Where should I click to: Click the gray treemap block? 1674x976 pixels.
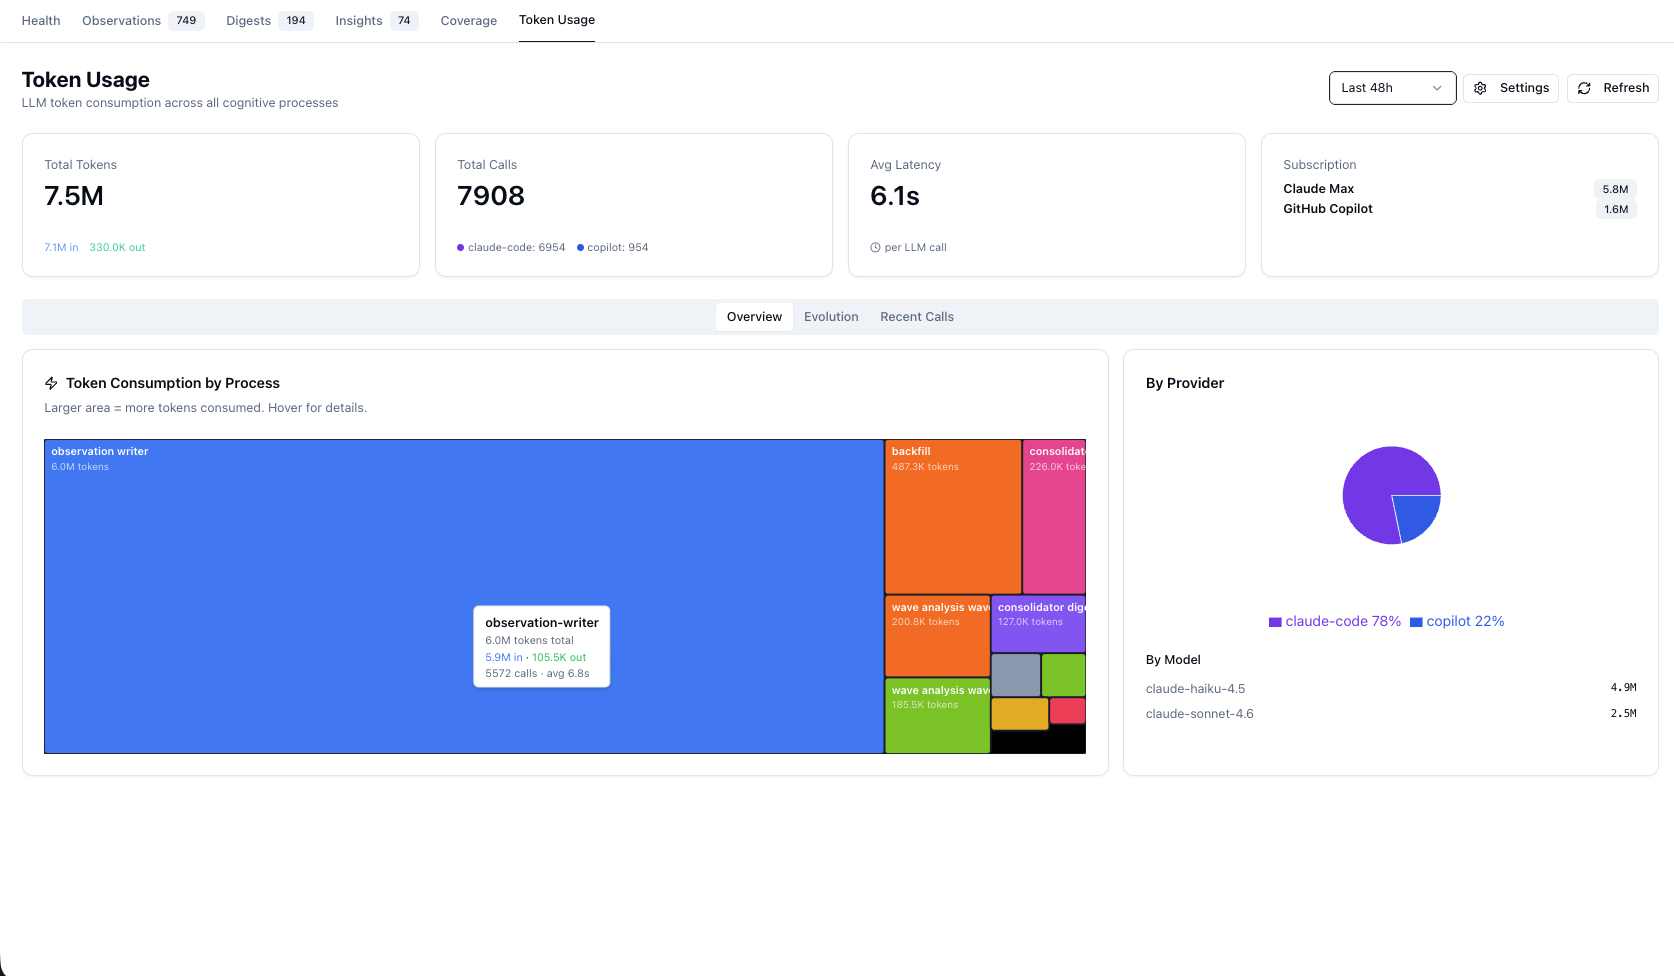(x=1016, y=675)
